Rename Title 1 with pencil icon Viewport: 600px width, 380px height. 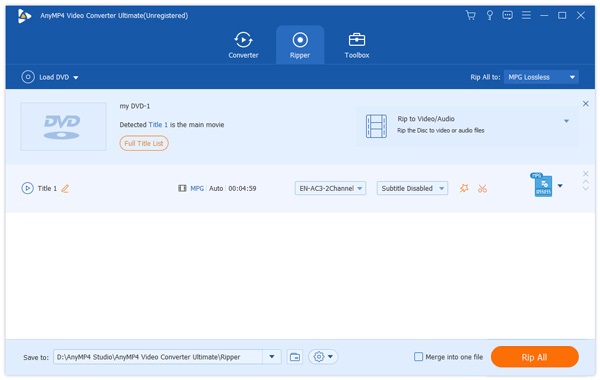coord(65,189)
